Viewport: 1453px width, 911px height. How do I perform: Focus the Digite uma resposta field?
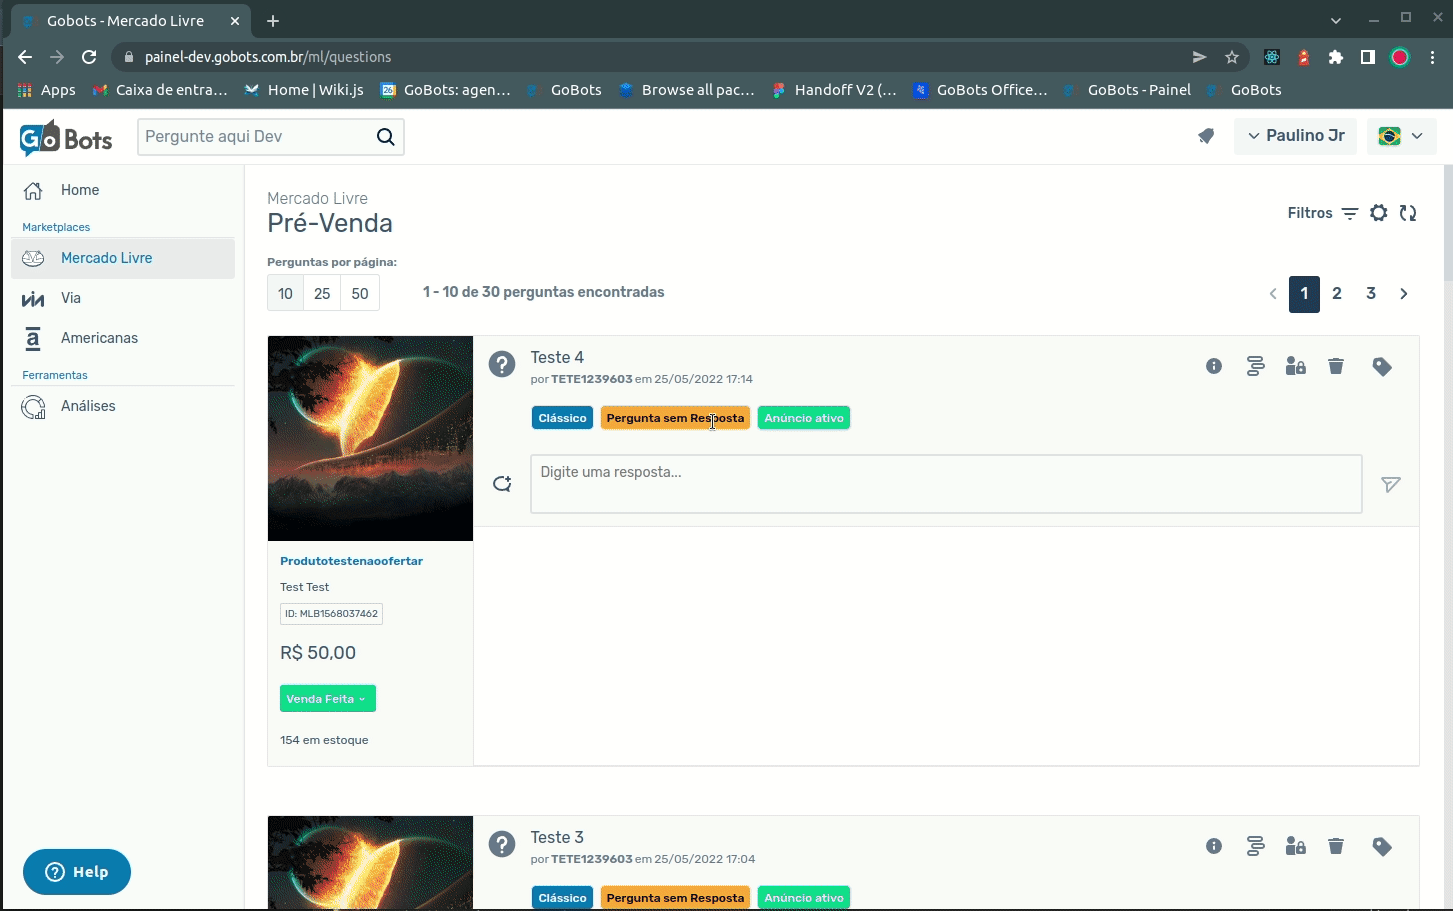click(x=946, y=484)
